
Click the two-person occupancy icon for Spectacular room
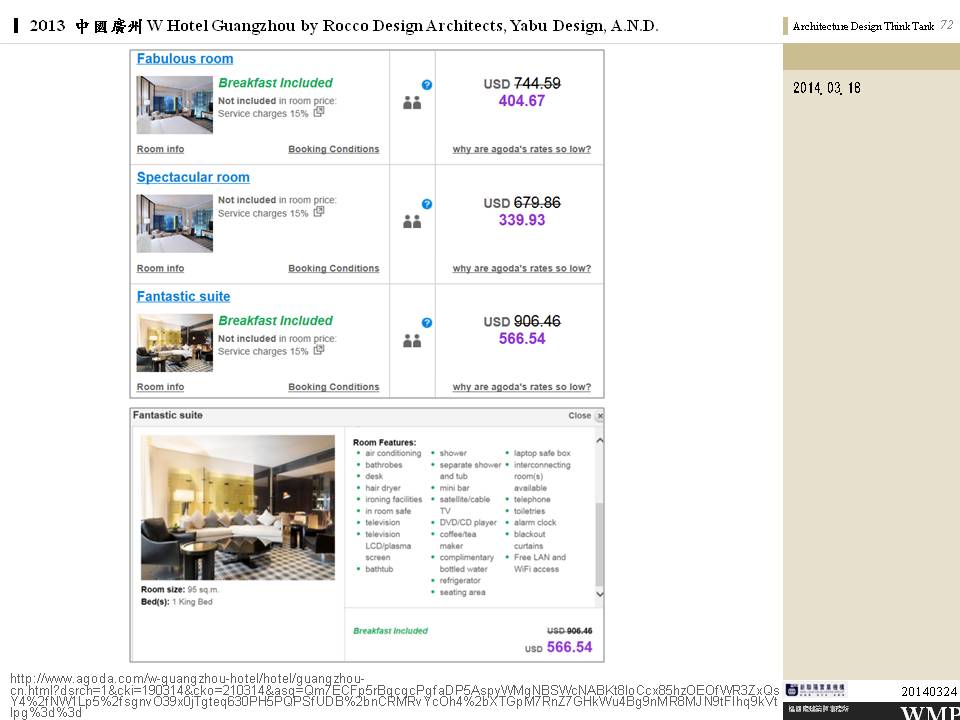(x=412, y=221)
